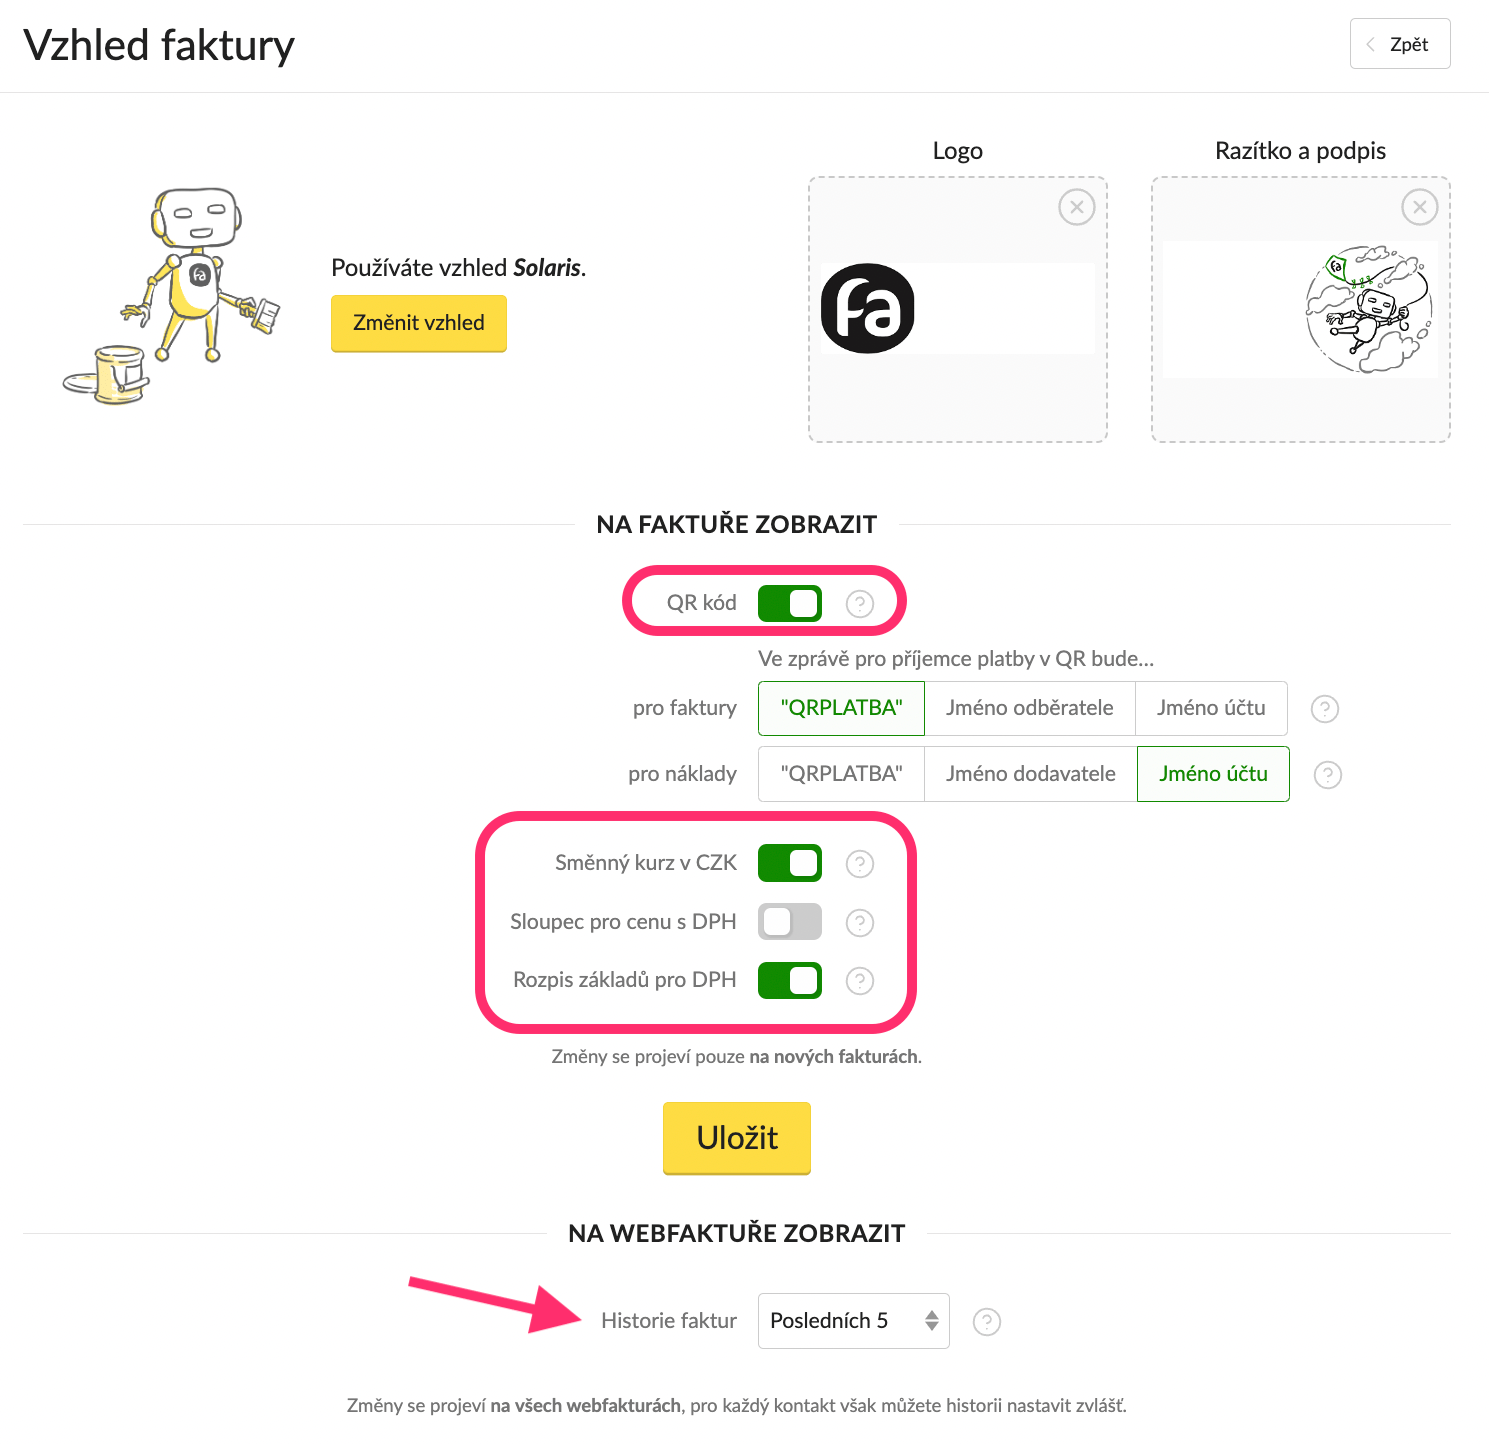Viewport: 1489px width, 1444px height.
Task: Open help icon beside Historie faktur
Action: 986,1322
